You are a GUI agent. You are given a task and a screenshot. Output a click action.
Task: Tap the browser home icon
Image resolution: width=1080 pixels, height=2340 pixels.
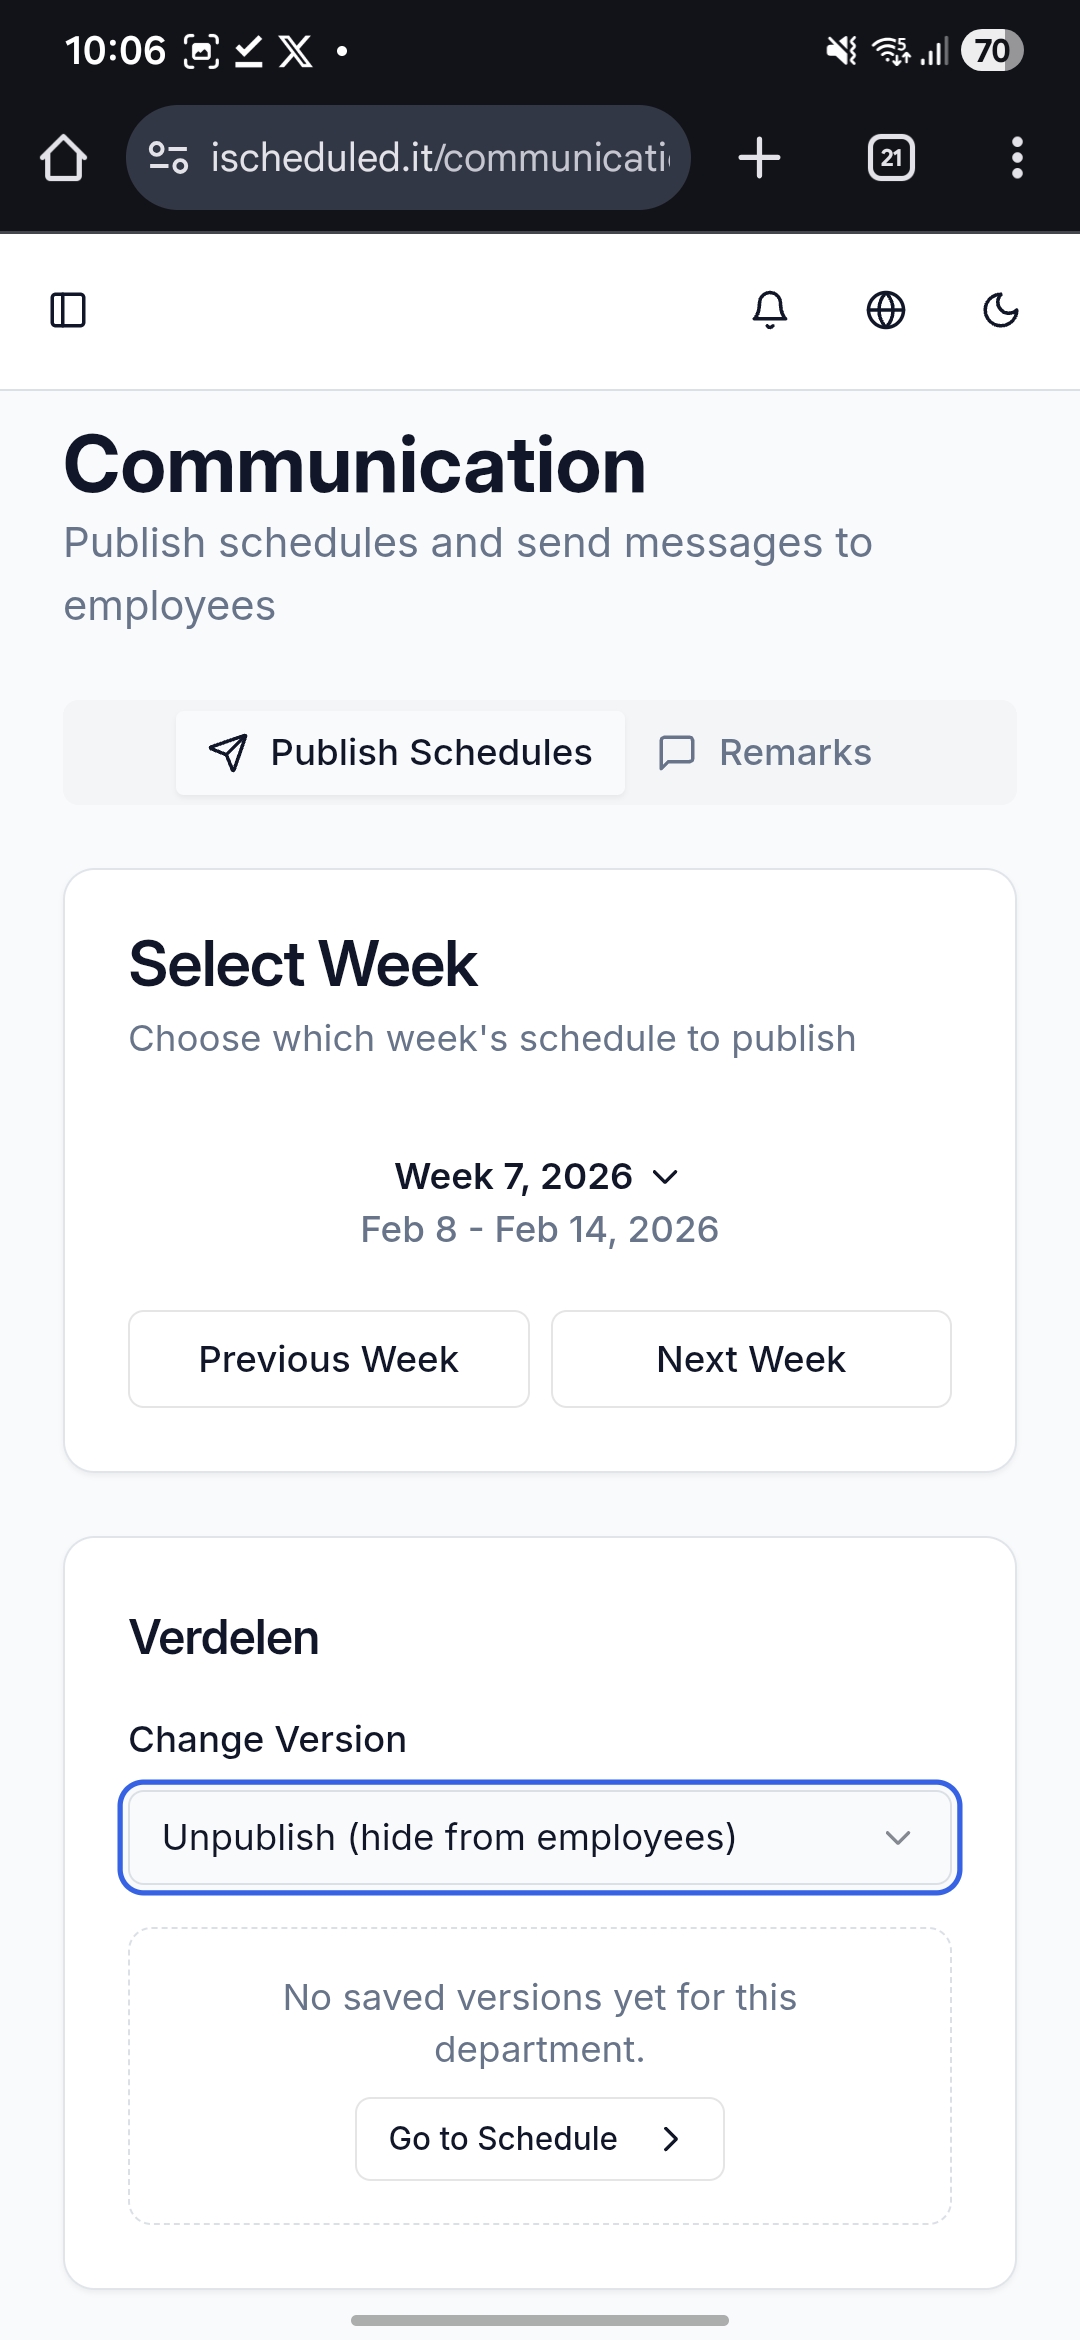pos(63,157)
